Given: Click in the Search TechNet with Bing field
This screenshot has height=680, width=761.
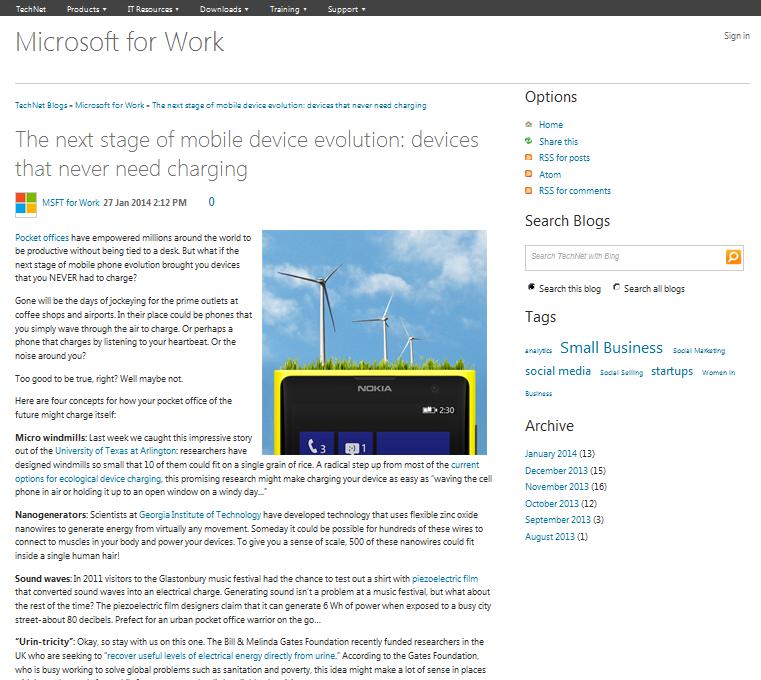Looking at the screenshot, I should pos(623,257).
